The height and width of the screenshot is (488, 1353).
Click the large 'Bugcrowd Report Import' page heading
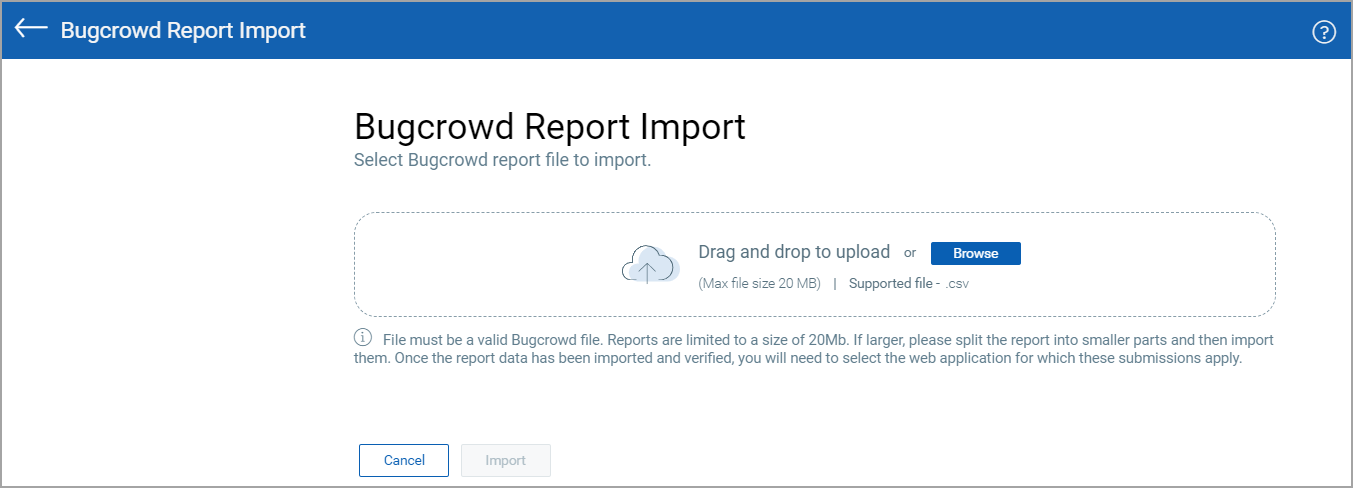click(550, 127)
